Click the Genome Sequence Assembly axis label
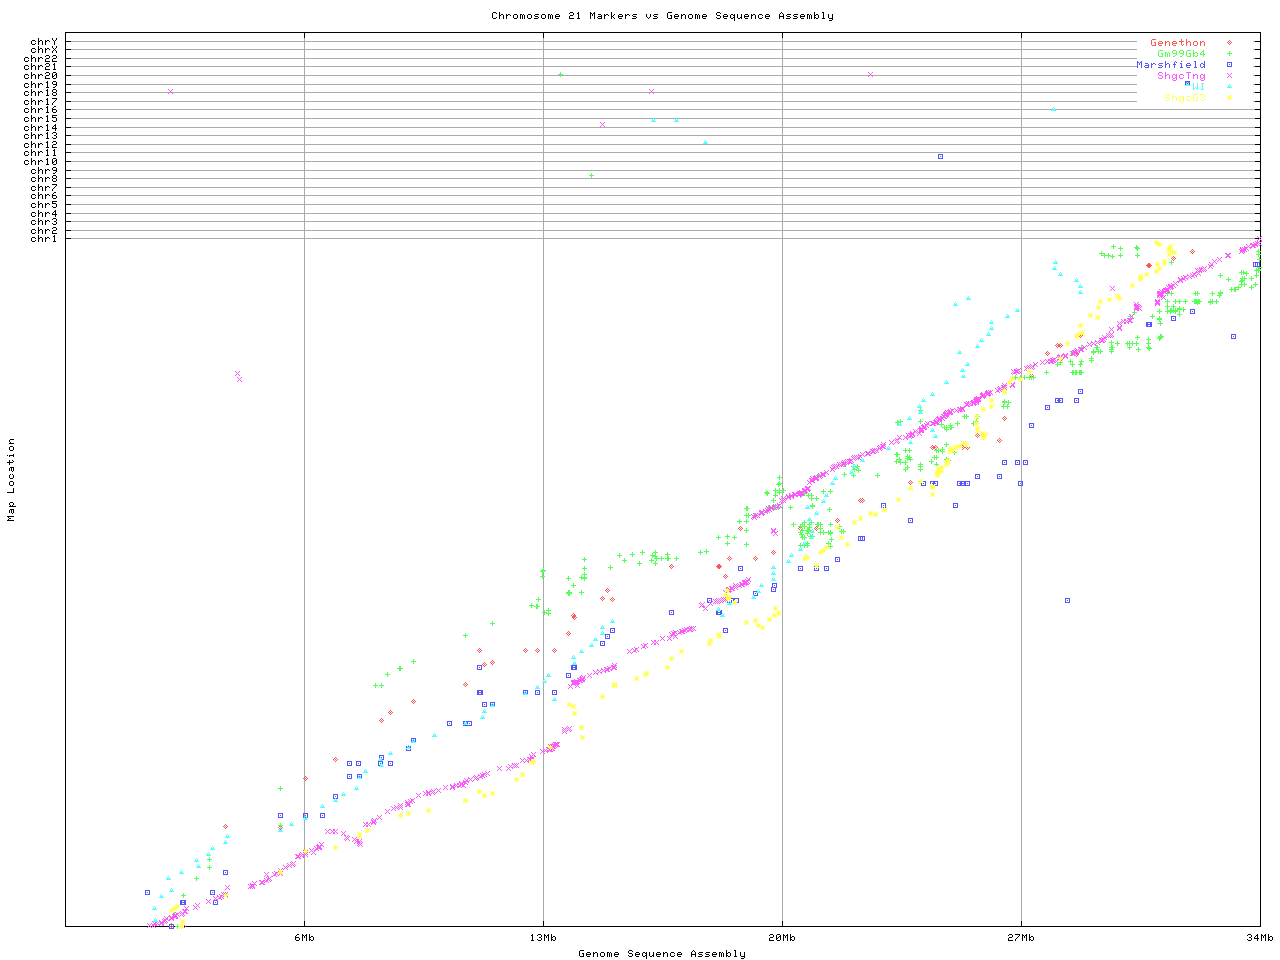1280x960 pixels. [662, 954]
